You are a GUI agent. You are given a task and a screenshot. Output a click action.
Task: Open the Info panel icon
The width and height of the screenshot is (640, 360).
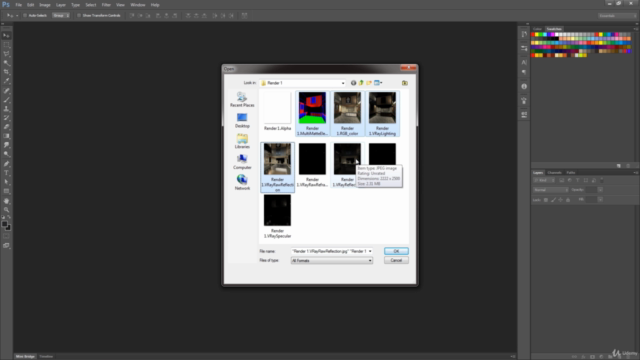tap(524, 87)
